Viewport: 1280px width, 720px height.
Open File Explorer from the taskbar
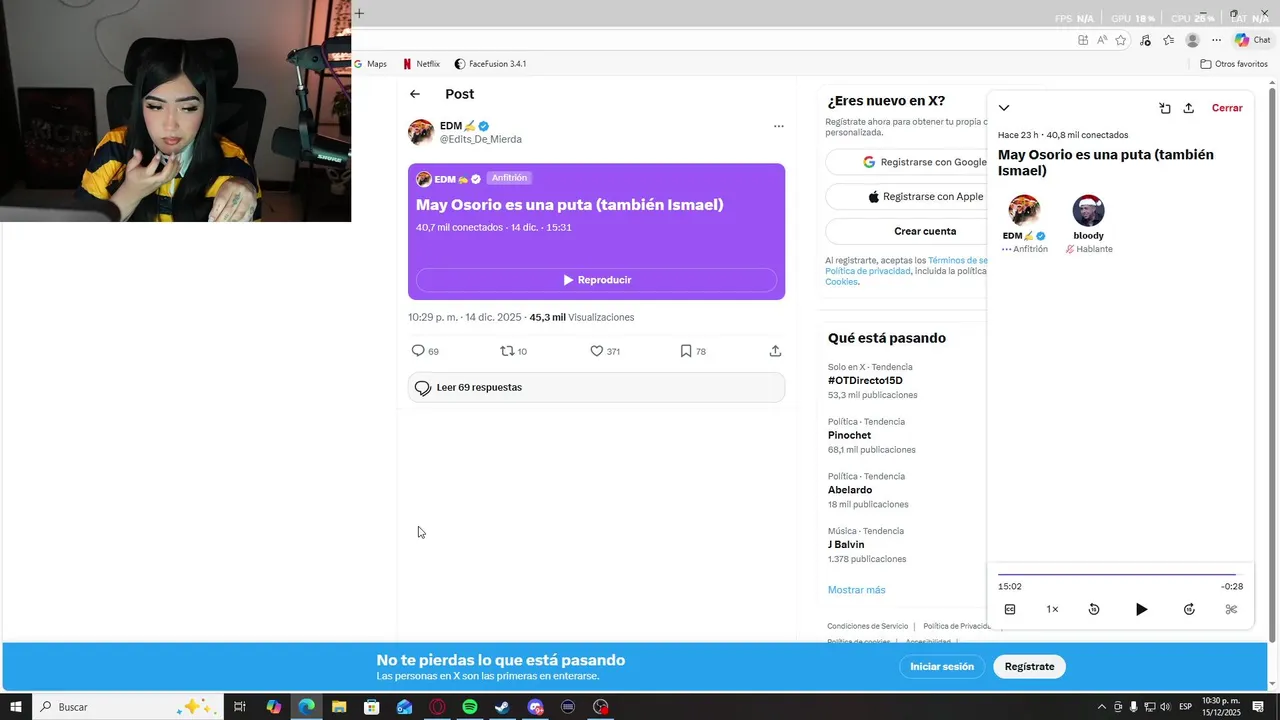pos(339,707)
